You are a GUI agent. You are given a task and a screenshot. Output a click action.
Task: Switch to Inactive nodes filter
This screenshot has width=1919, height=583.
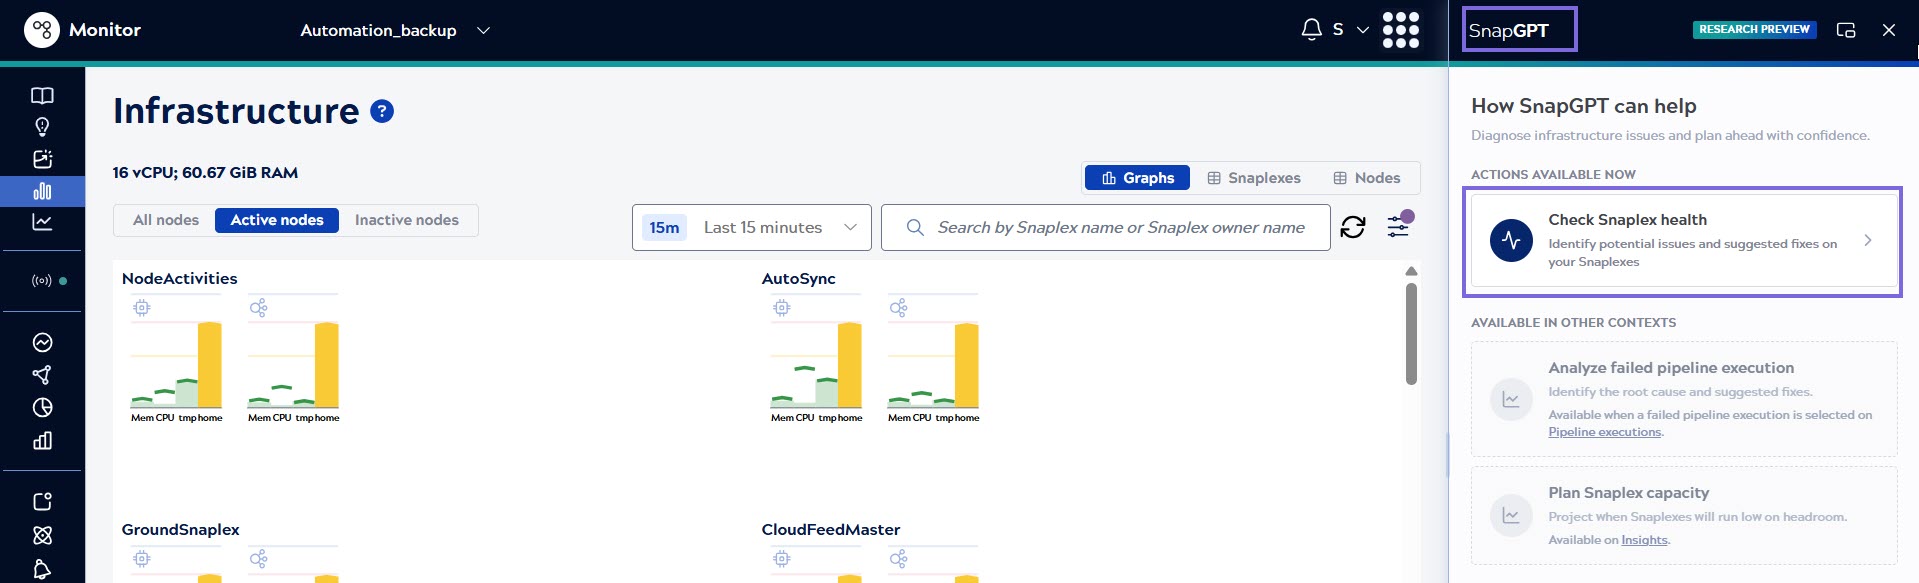(407, 220)
